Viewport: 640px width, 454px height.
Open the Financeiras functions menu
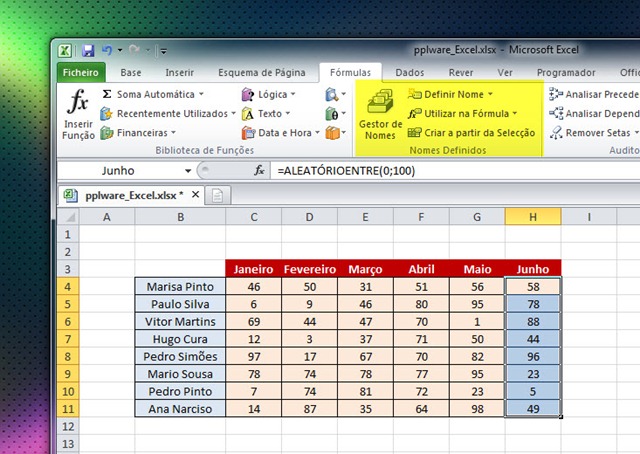(x=138, y=133)
